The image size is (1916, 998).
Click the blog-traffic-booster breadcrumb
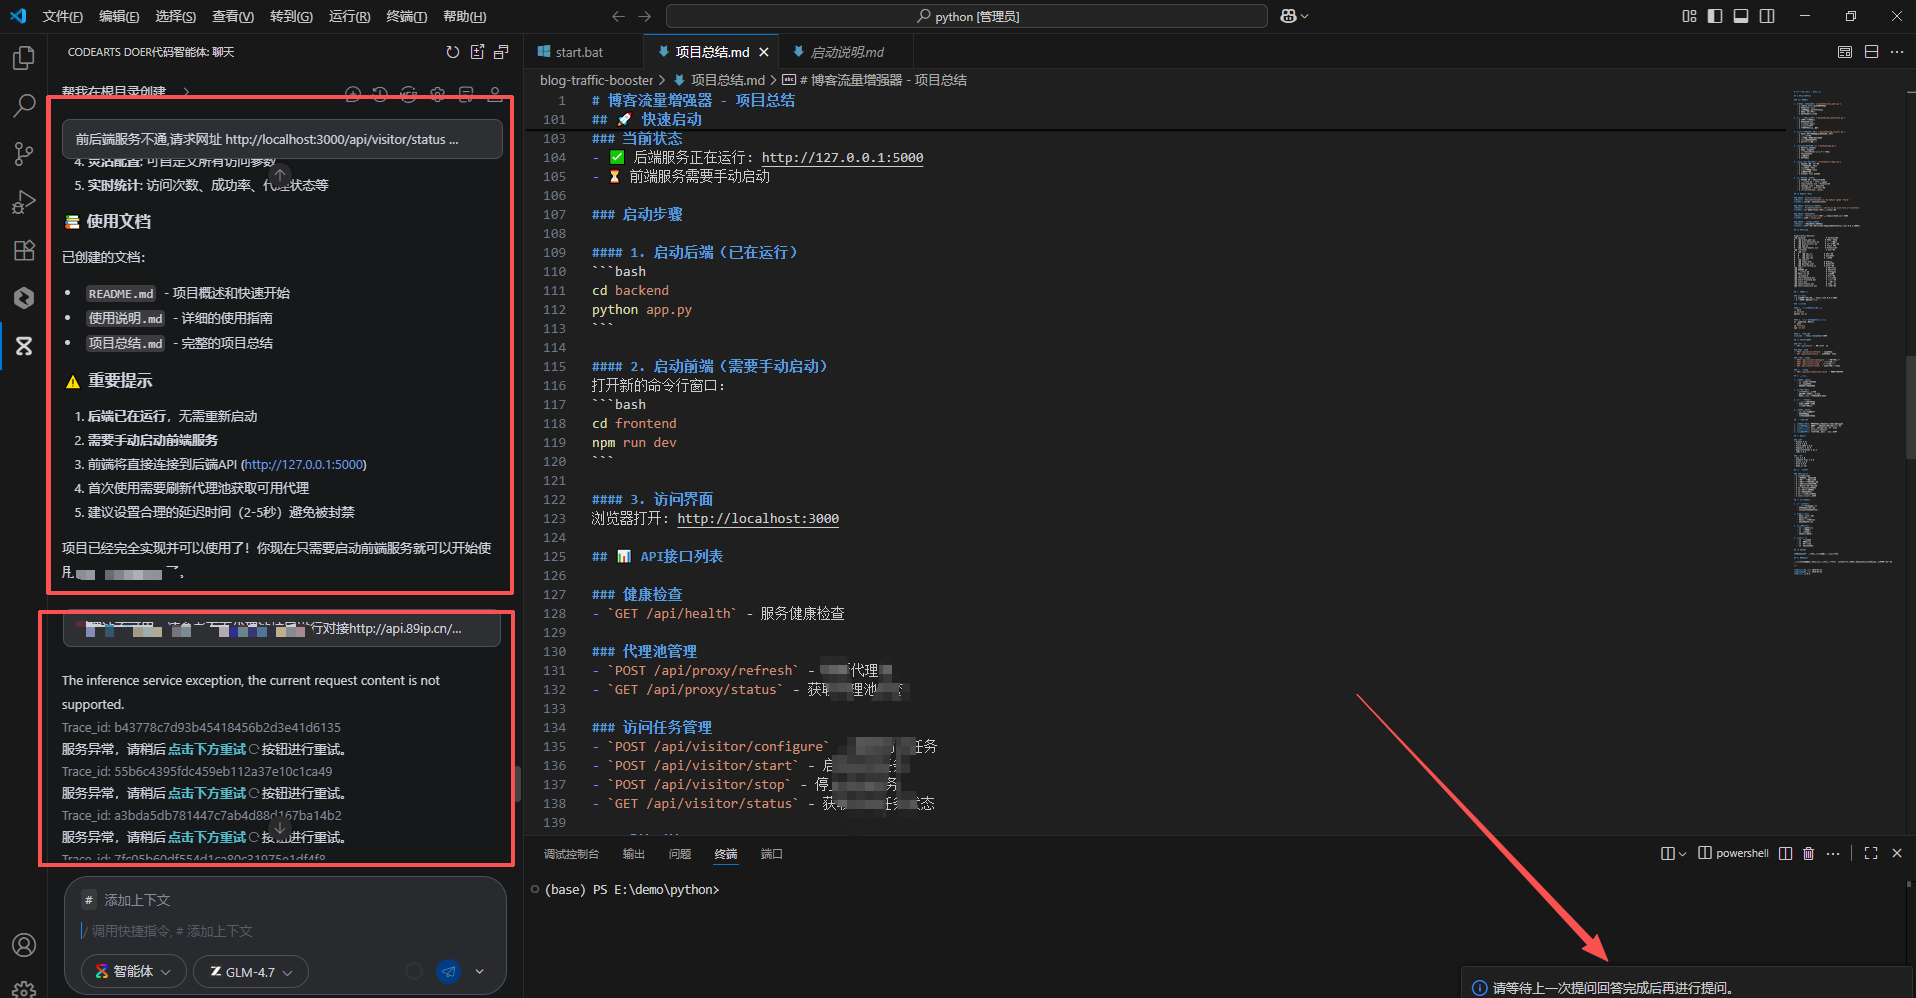coord(596,80)
